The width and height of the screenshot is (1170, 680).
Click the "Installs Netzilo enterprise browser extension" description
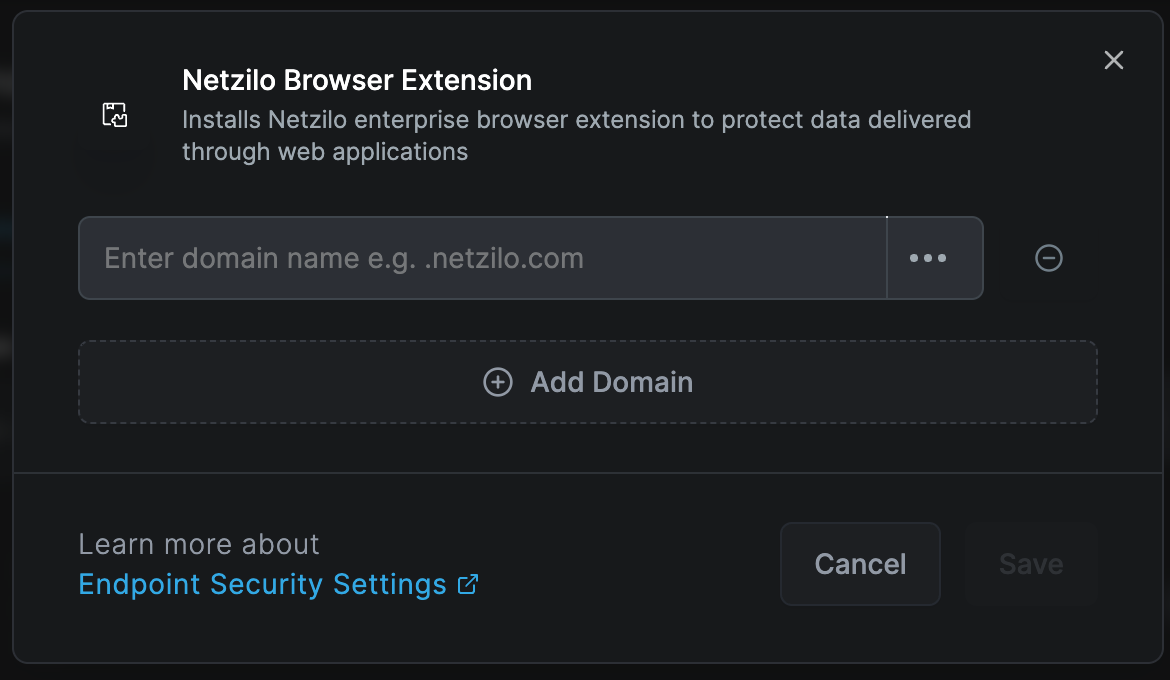tap(577, 136)
